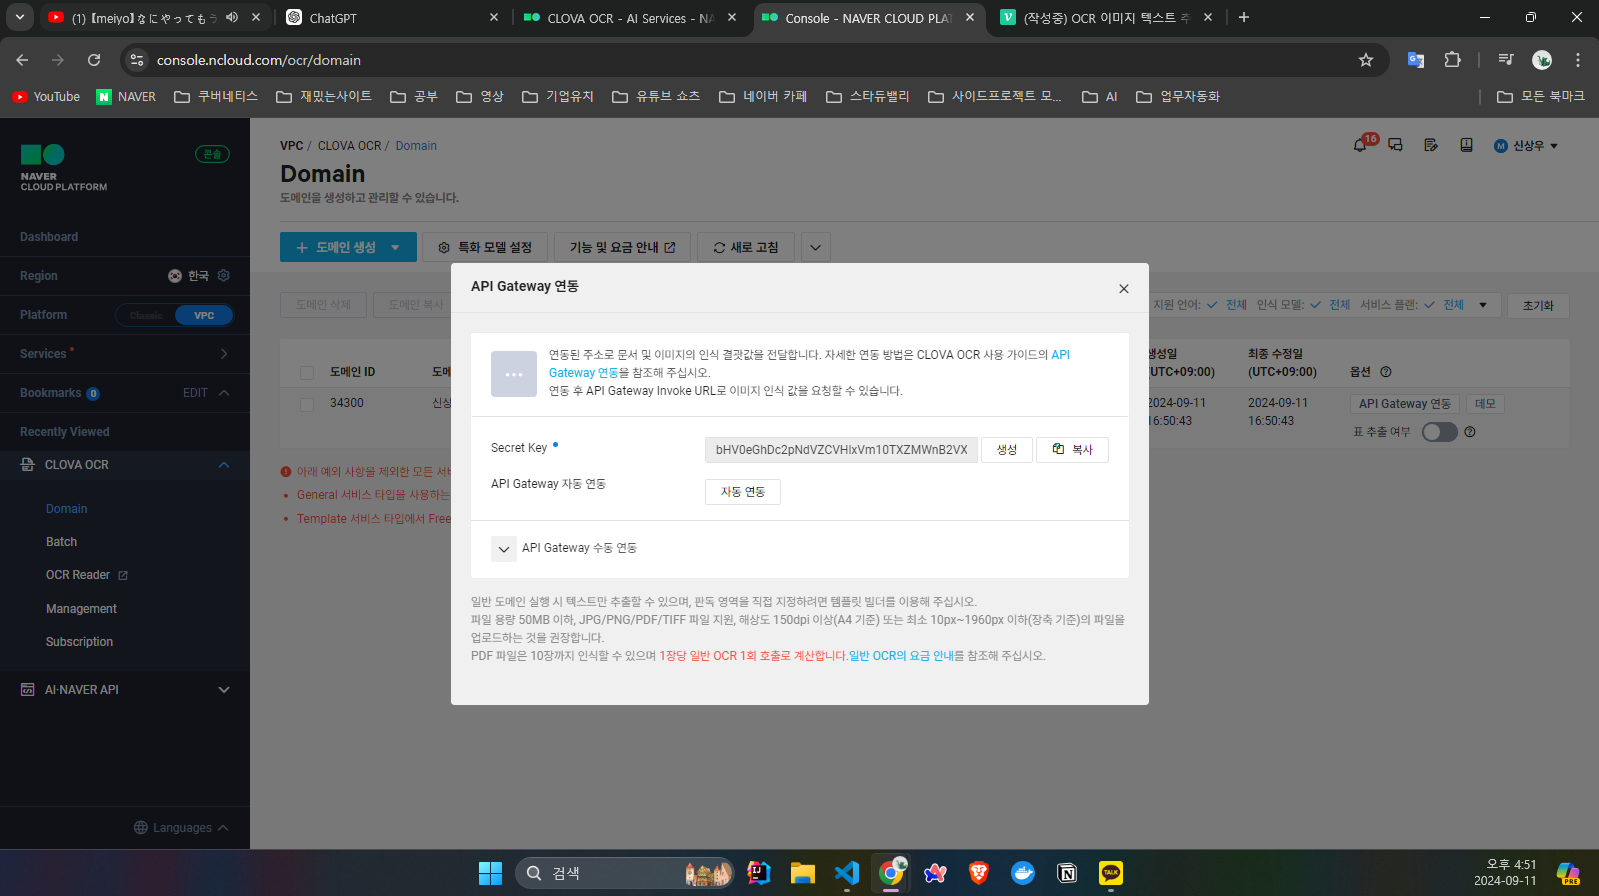The width and height of the screenshot is (1599, 896).
Task: Open the Dashboard sidebar item
Action: coord(49,237)
